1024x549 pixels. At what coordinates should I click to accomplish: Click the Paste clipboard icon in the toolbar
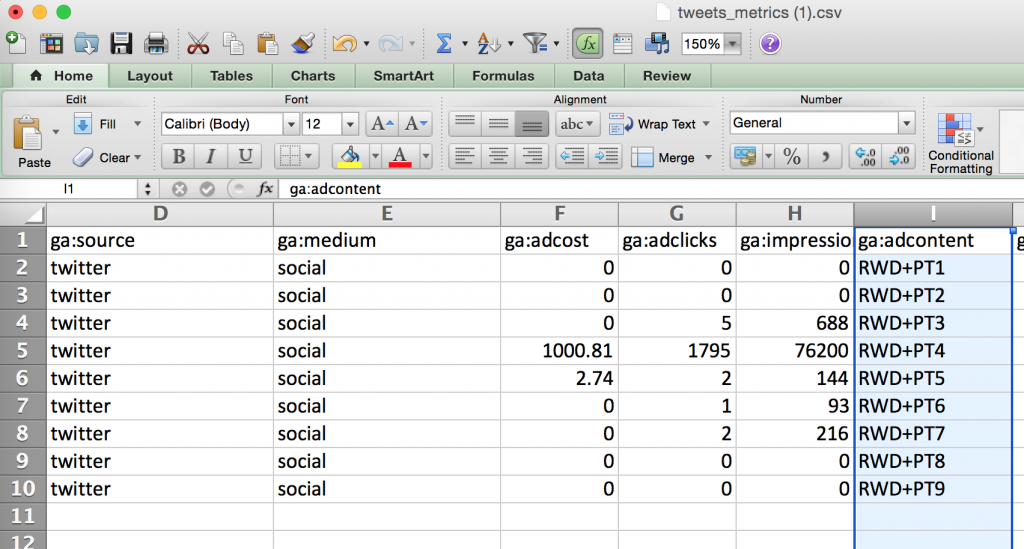coord(268,44)
